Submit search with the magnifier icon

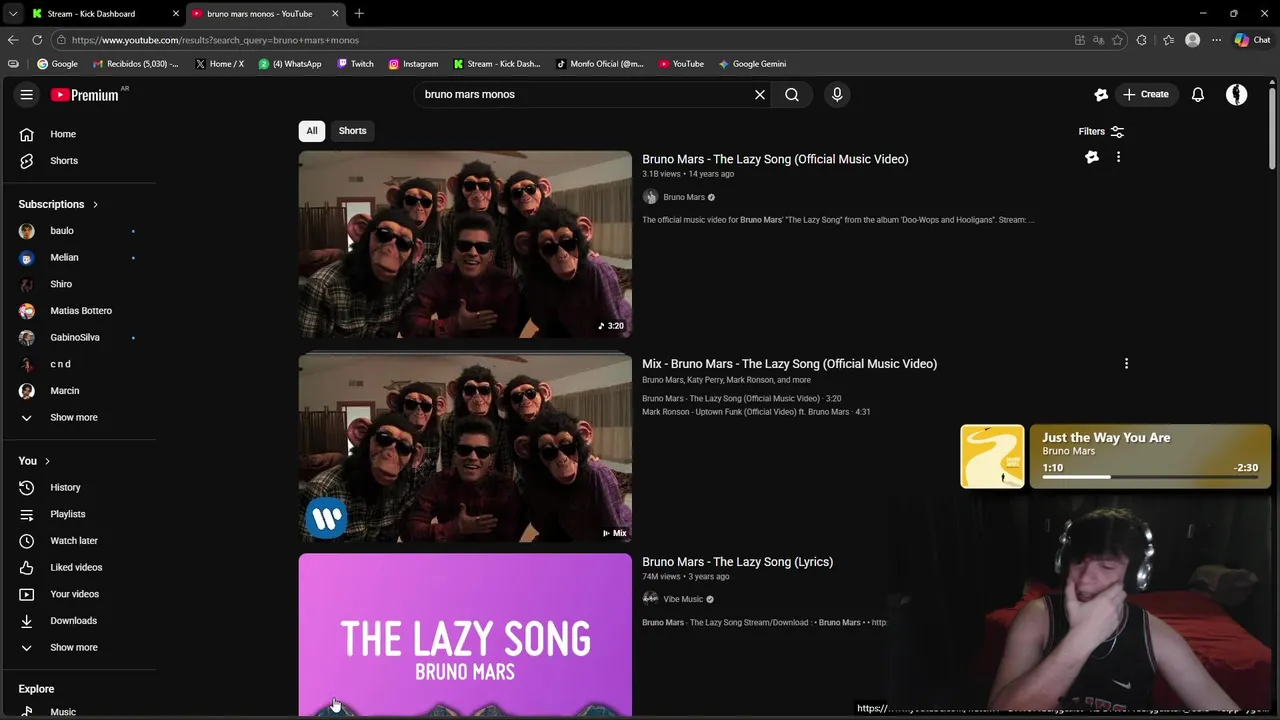[x=792, y=94]
